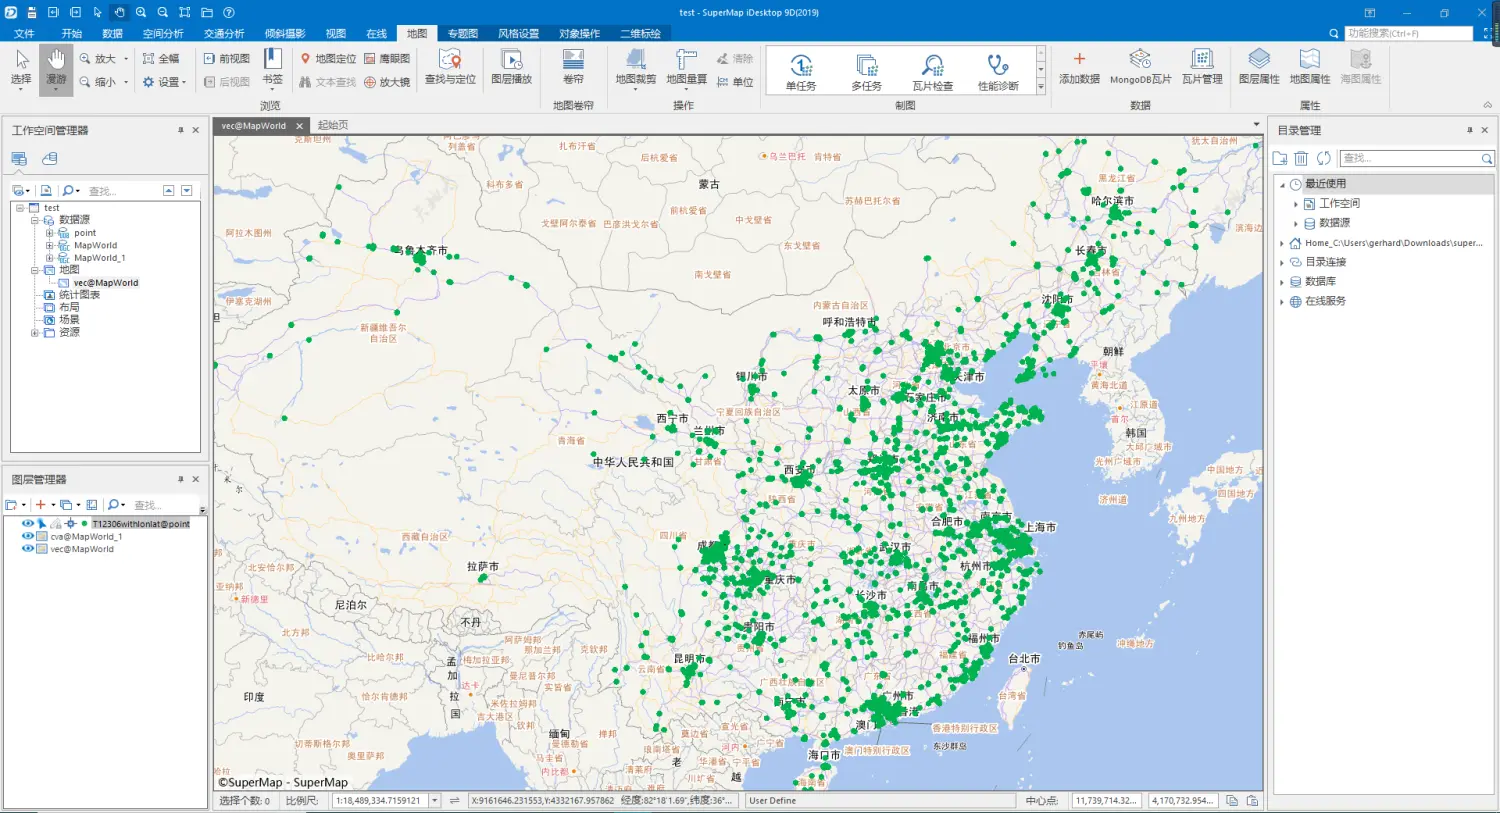Open the map window tab list dropdown
This screenshot has height=813, width=1500.
[x=1256, y=125]
